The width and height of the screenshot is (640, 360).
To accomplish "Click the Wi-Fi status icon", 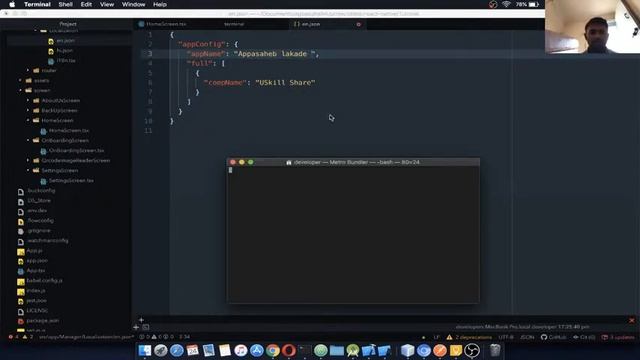I will point(506,4).
